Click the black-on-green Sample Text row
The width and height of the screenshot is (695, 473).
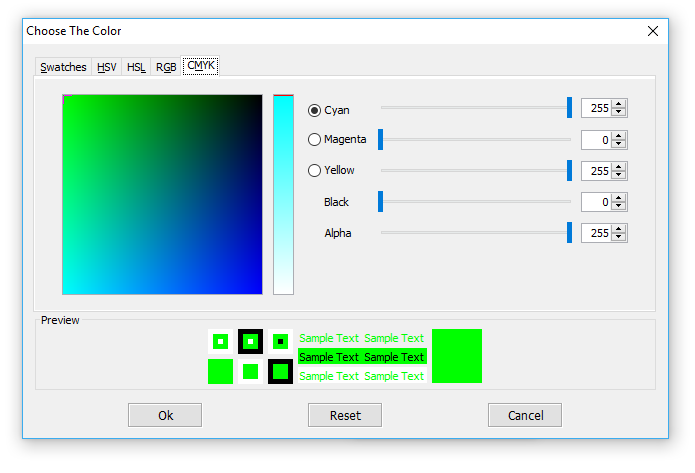(362, 357)
